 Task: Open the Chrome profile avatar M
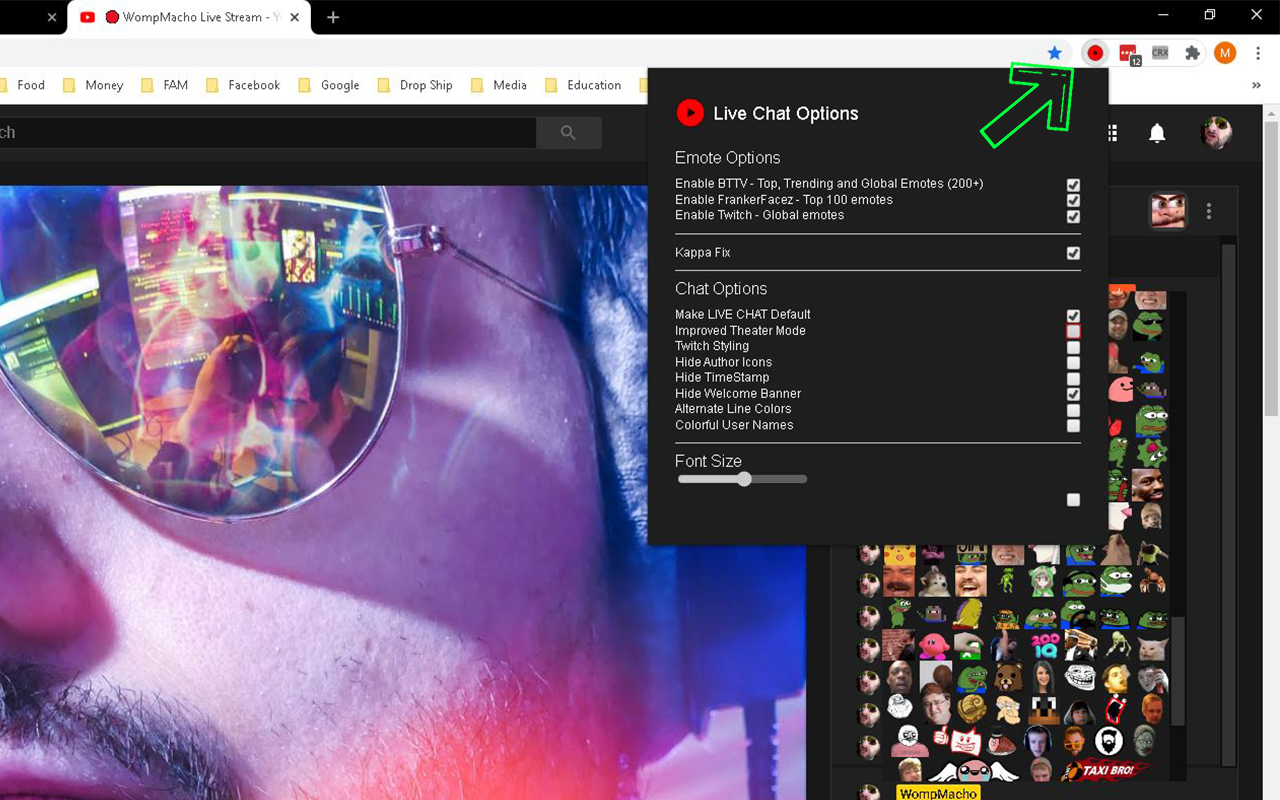click(1225, 53)
